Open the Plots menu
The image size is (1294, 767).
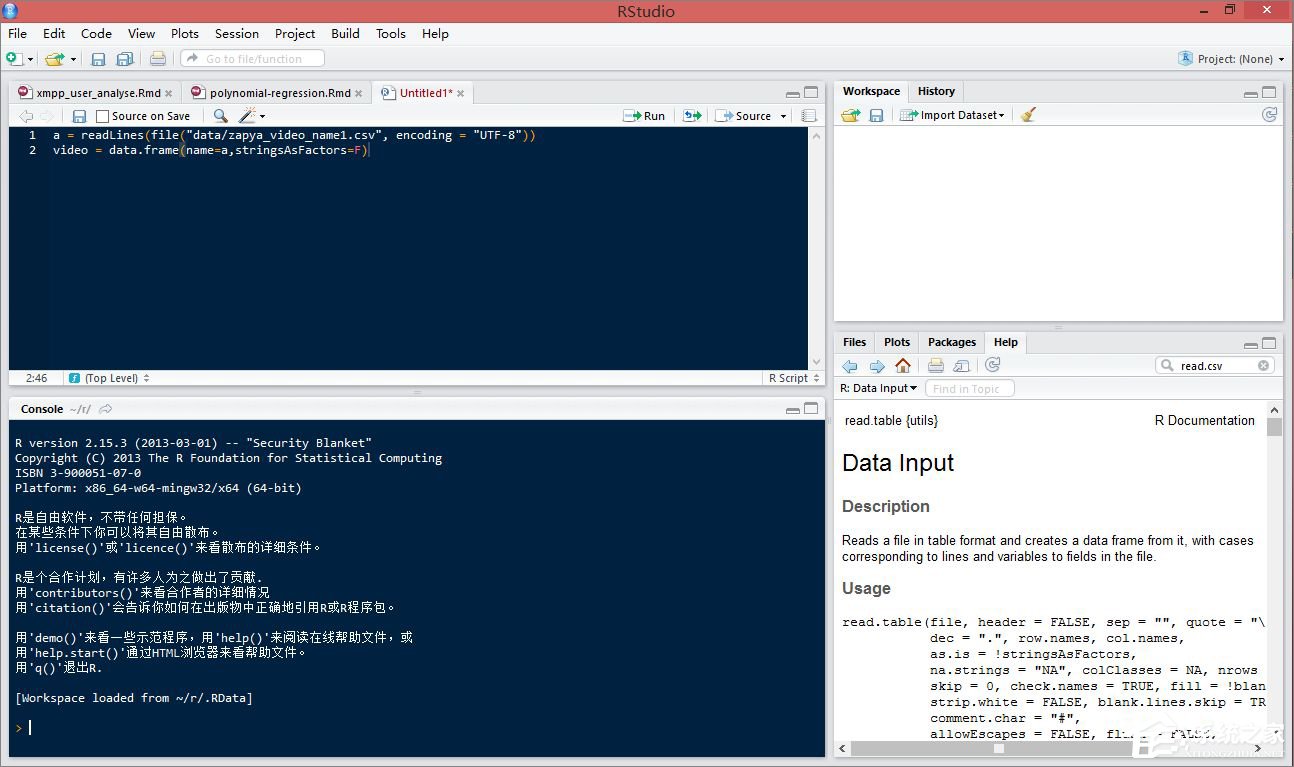[185, 33]
